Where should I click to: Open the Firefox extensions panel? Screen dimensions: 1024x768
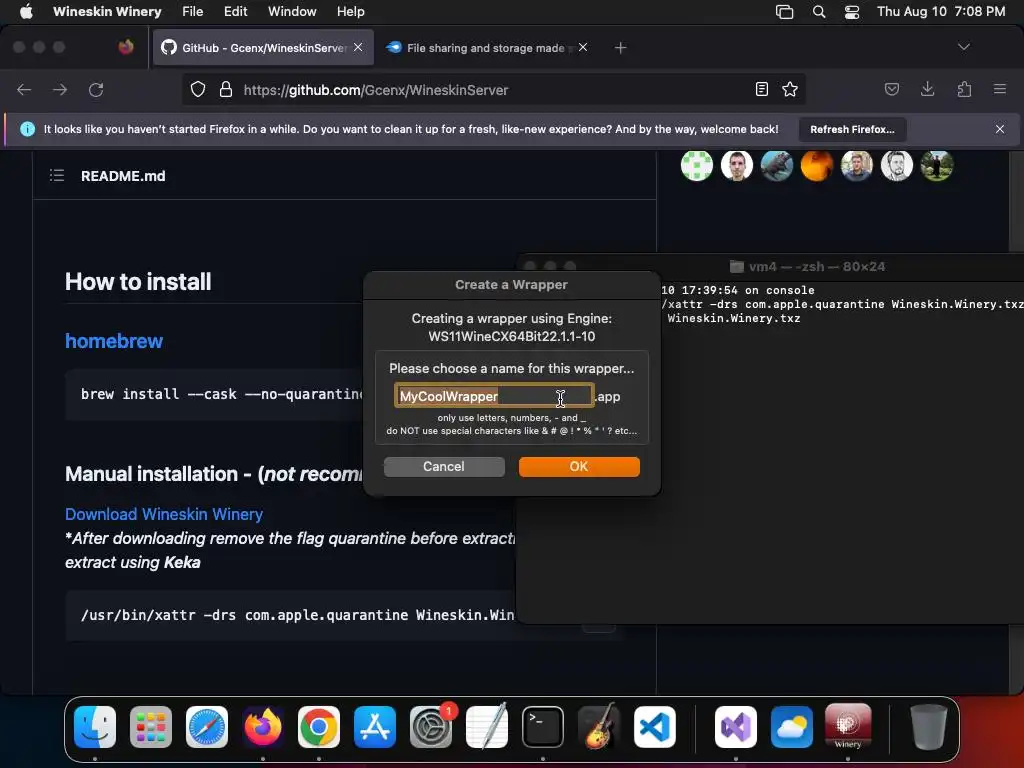[x=964, y=89]
